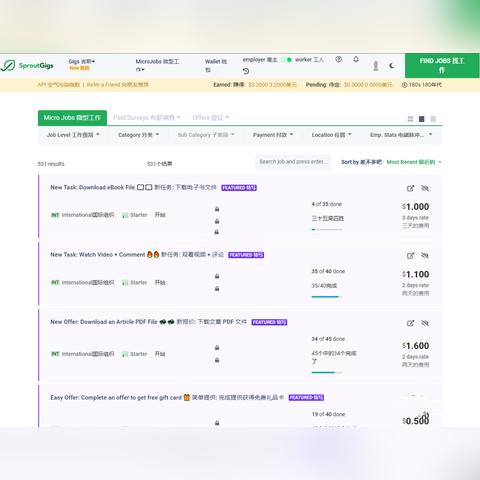The width and height of the screenshot is (480, 480).
Task: Switch the employer/worker toggle
Action: (x=287, y=60)
